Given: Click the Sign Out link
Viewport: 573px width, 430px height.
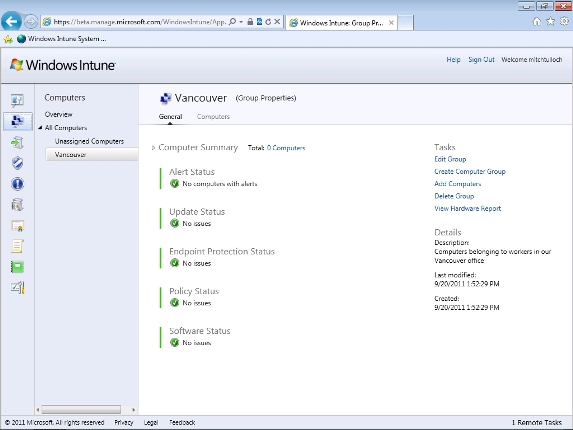Looking at the screenshot, I should point(481,60).
